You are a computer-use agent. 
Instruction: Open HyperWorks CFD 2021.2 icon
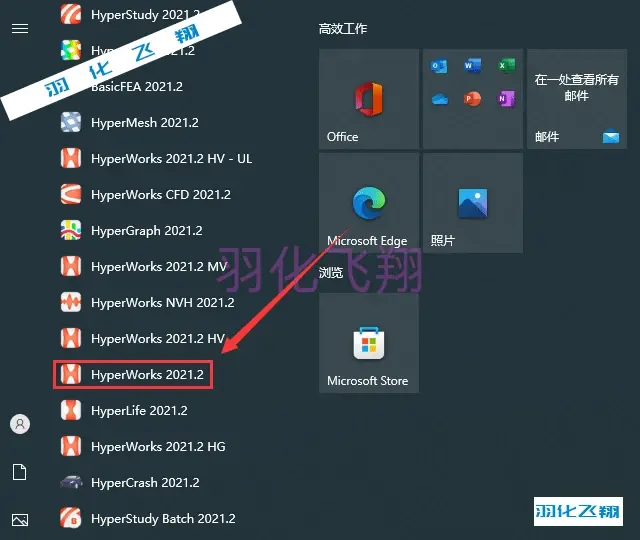[x=71, y=194]
